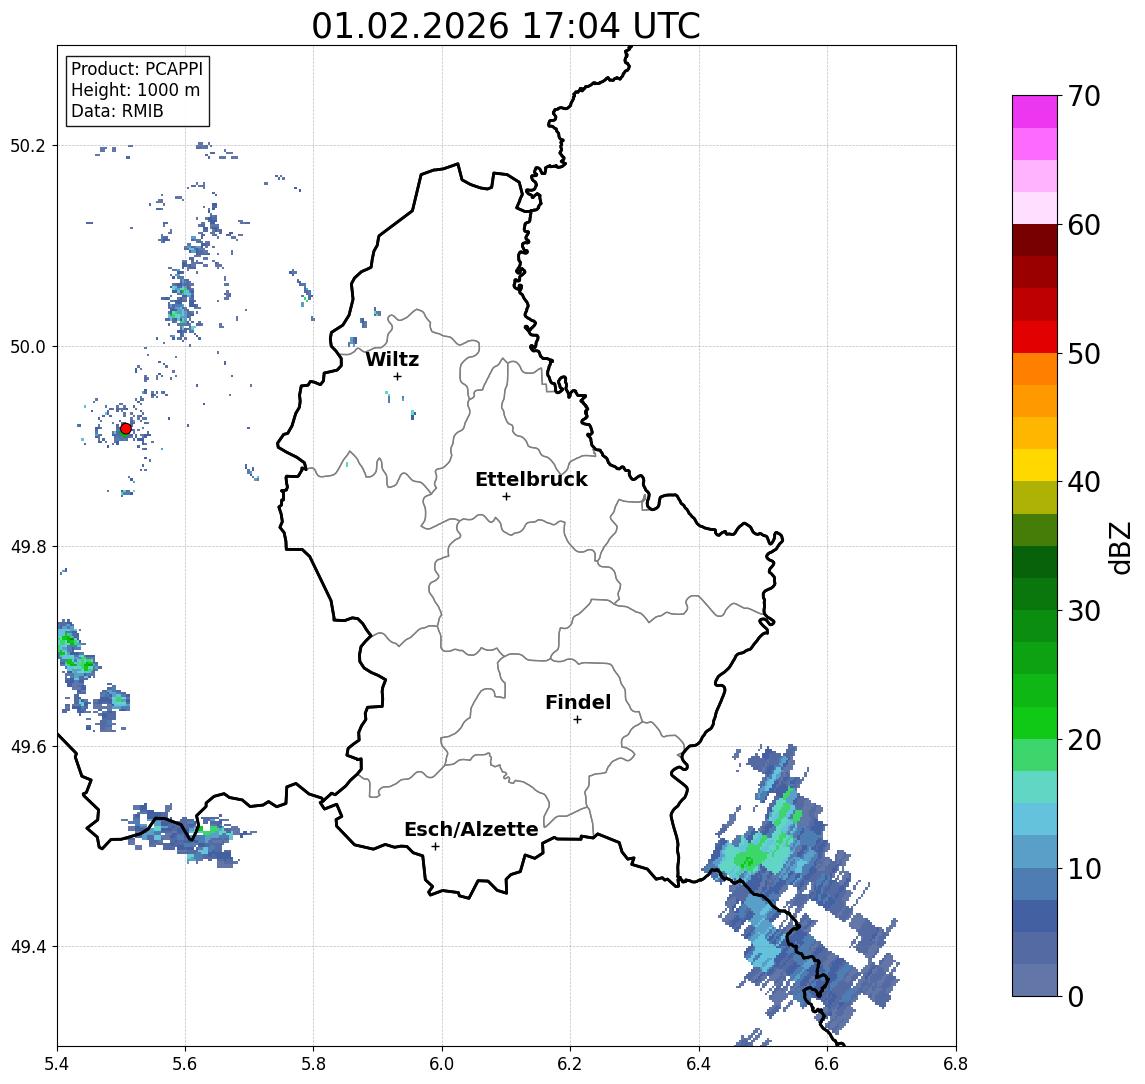The image size is (1145, 1084).
Task: Click the Wiltz station label
Action: tap(392, 359)
